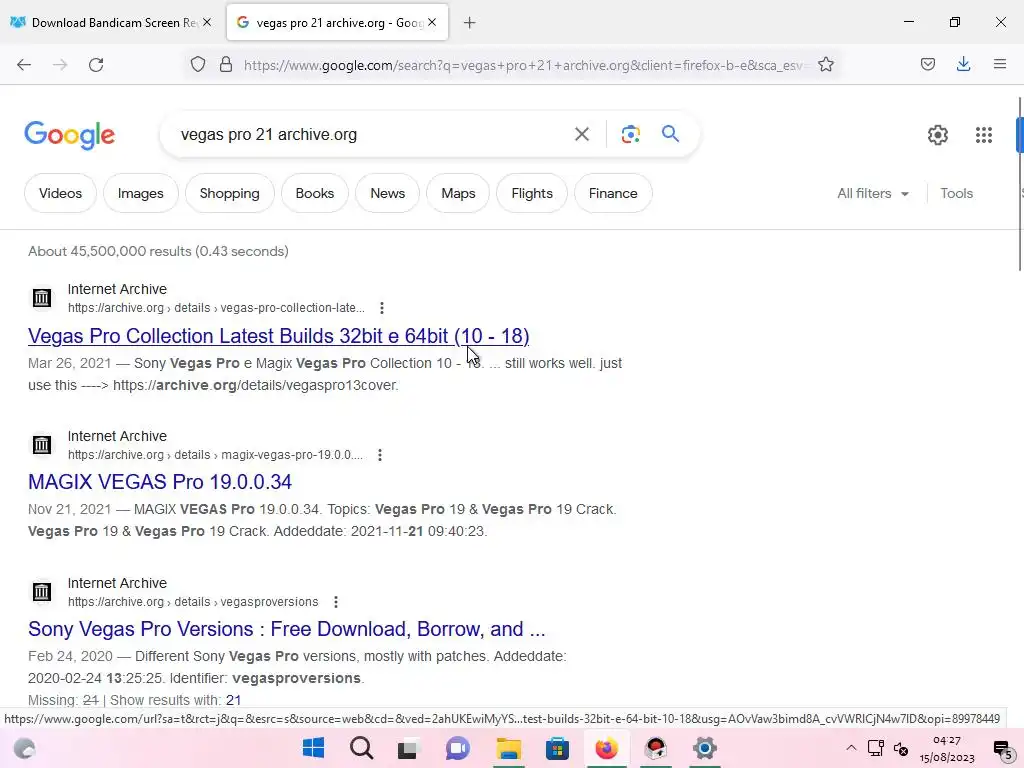Open Settings gear on the taskbar

(x=705, y=748)
